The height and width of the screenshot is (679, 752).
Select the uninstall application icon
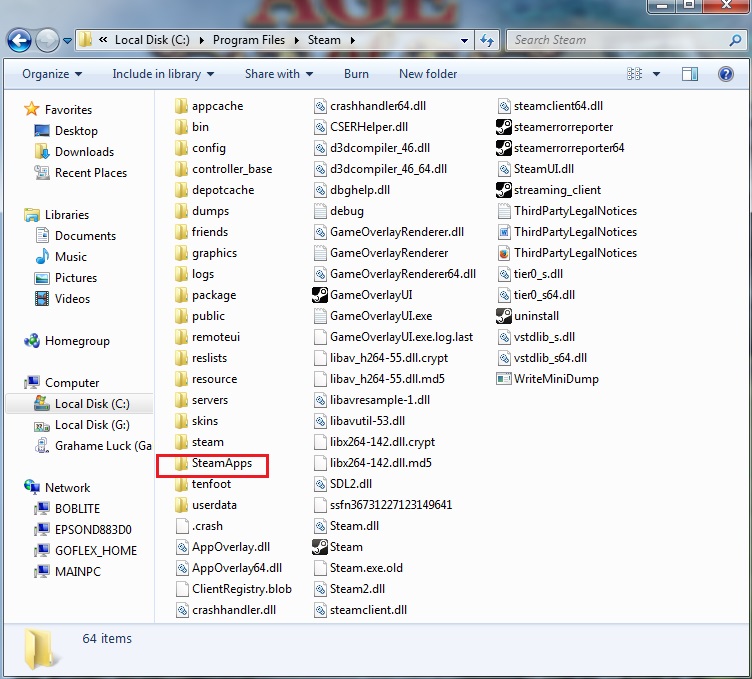tap(504, 316)
